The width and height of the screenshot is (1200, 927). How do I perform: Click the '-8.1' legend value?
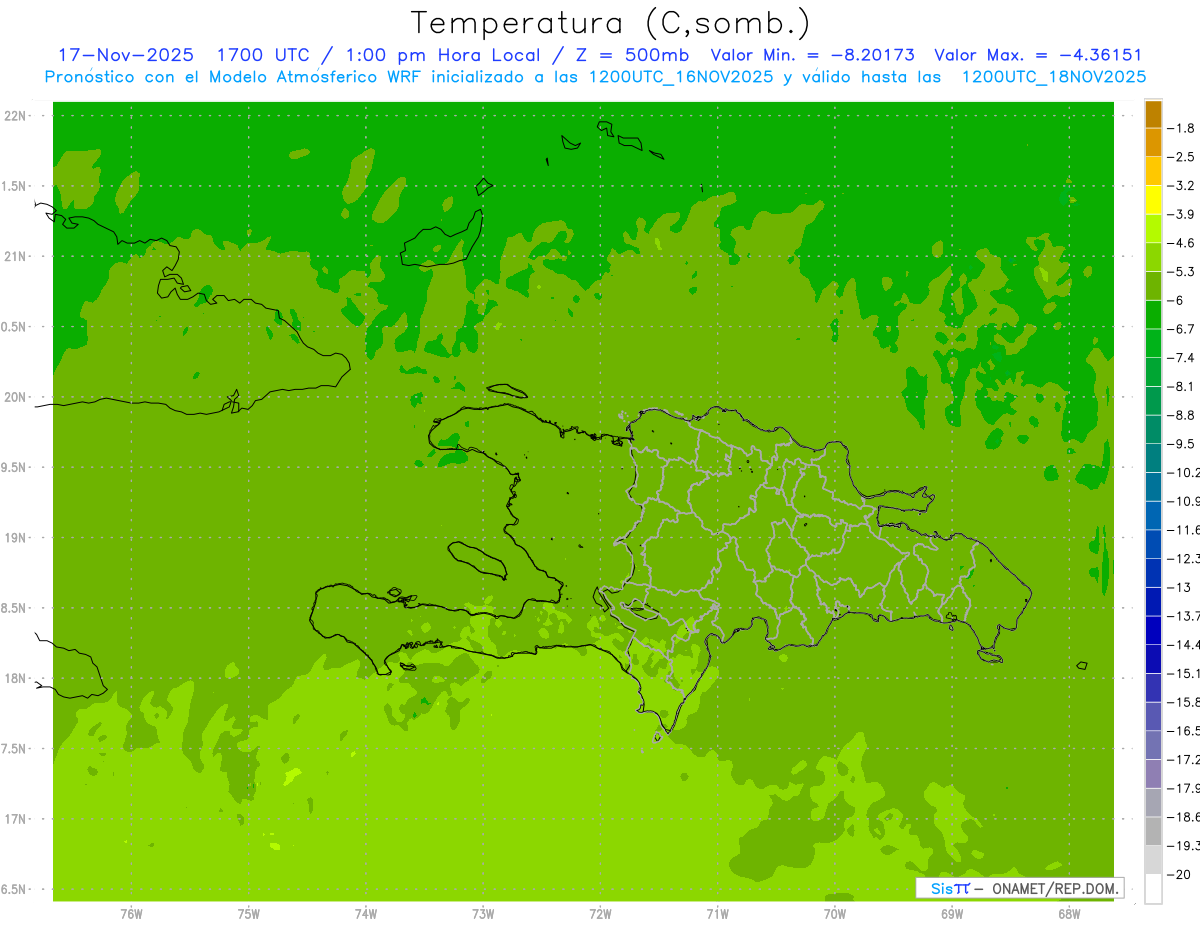[1182, 386]
